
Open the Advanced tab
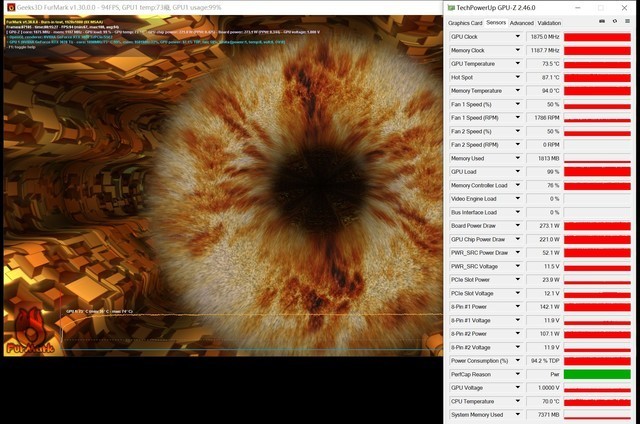[522, 23]
